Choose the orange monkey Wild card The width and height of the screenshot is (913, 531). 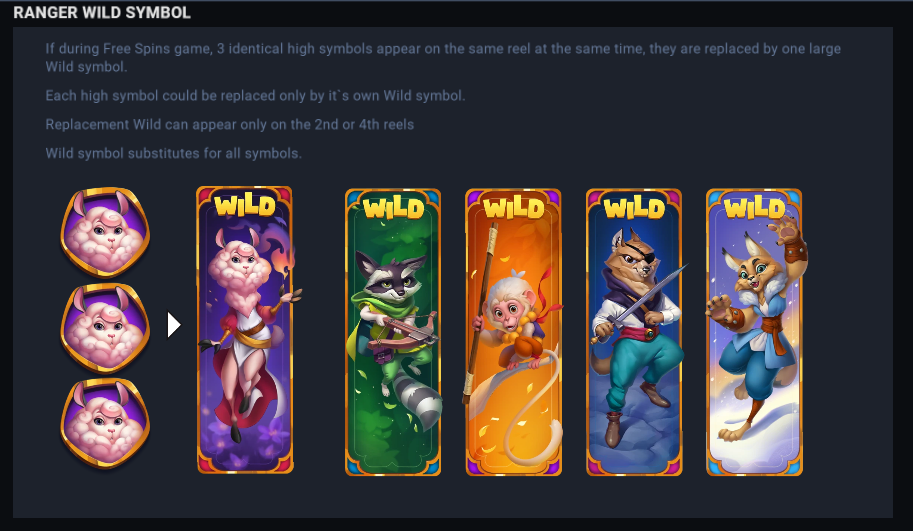(x=514, y=332)
